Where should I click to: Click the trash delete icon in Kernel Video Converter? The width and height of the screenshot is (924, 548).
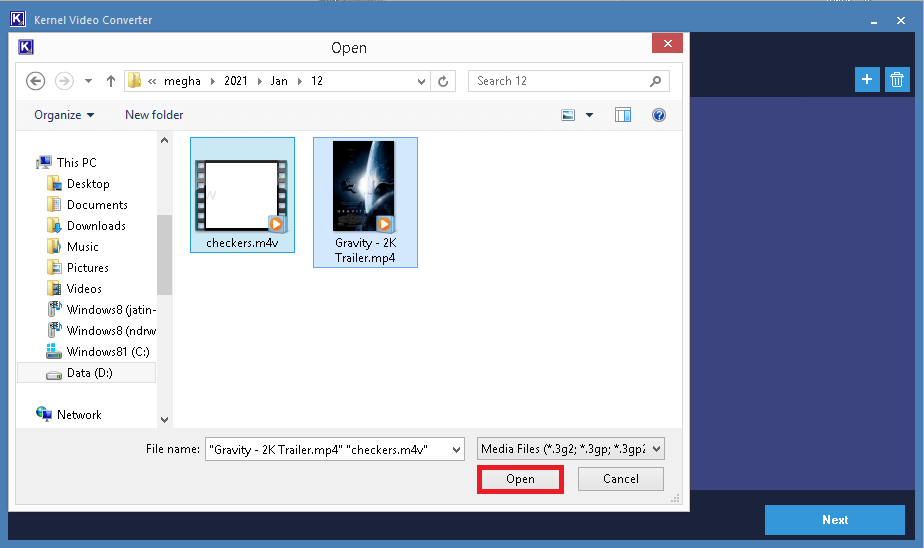tap(897, 80)
